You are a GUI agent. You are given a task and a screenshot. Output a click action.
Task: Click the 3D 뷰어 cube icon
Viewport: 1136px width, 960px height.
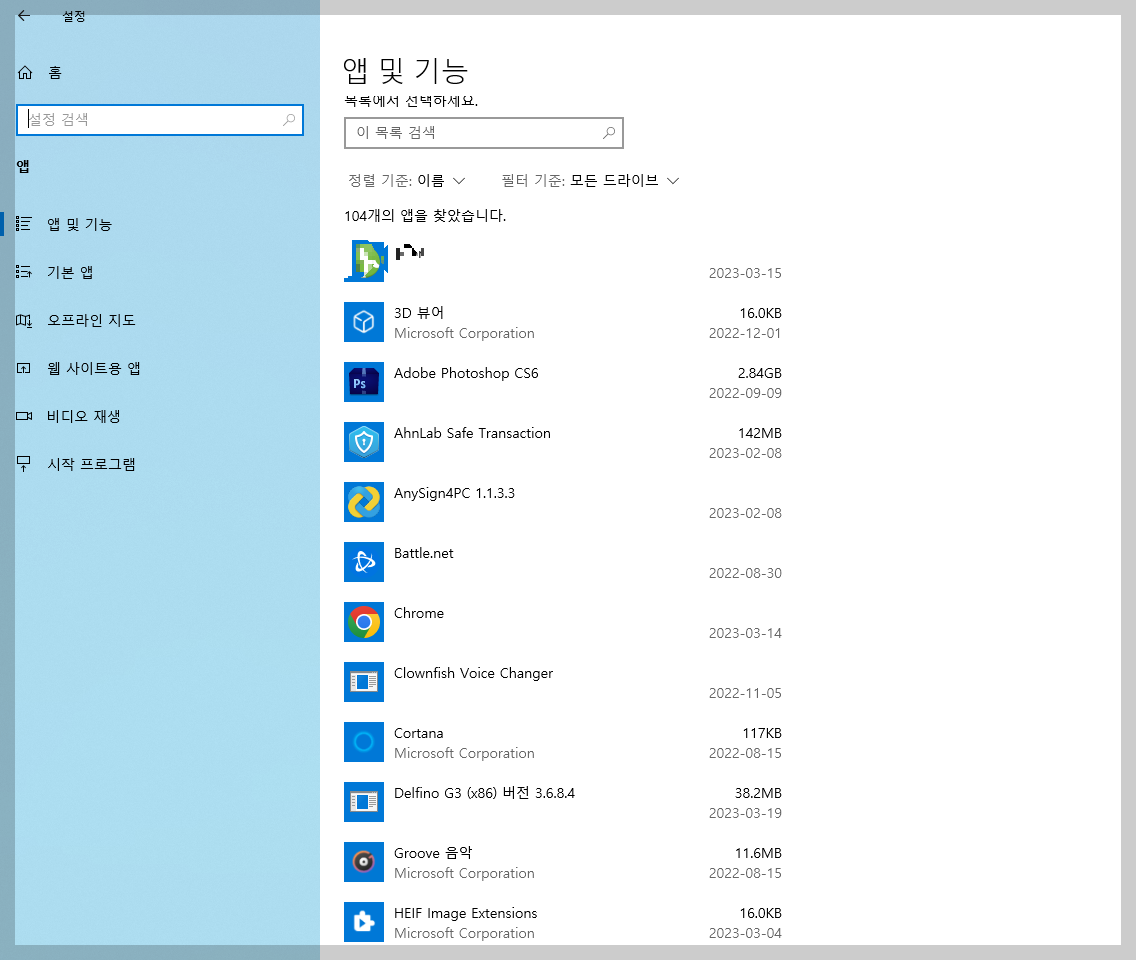coord(364,322)
